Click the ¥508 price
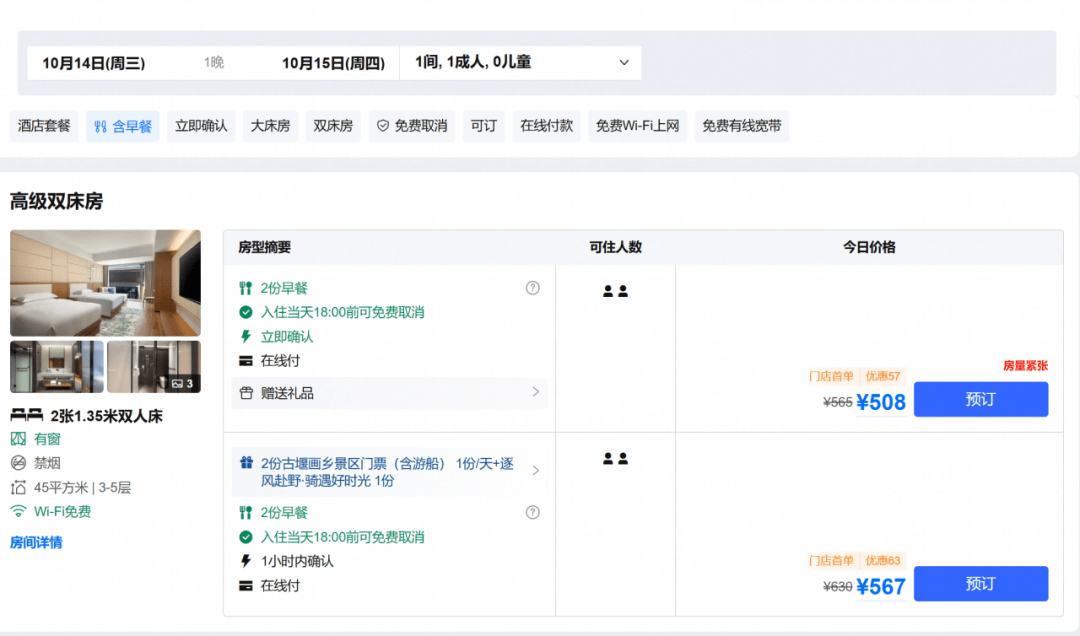 click(881, 402)
